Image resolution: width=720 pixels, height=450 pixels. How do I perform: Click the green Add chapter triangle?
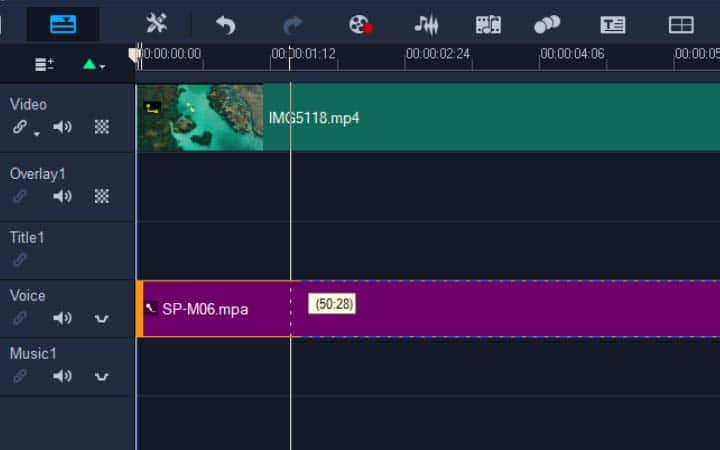89,64
